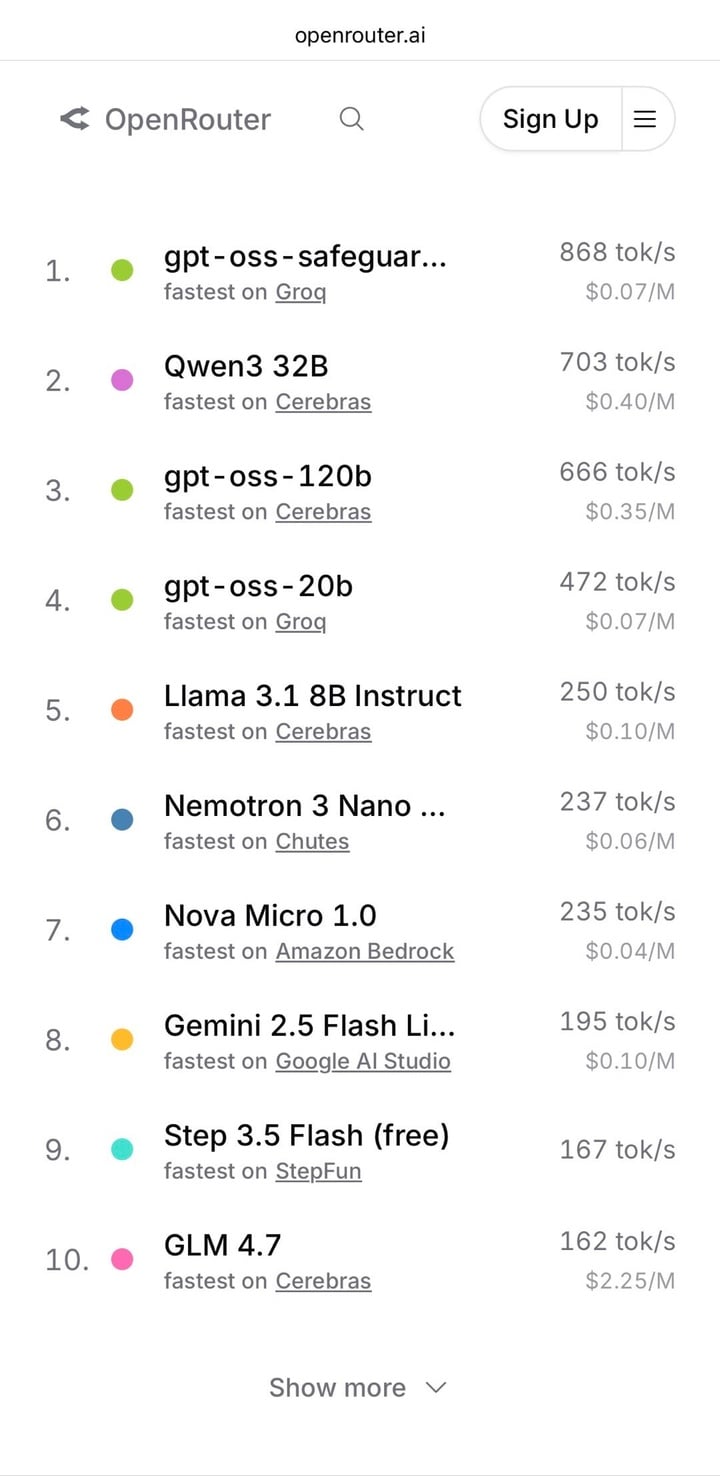Select the gpt-oss-120b model entry
This screenshot has height=1476, width=720.
coord(268,476)
